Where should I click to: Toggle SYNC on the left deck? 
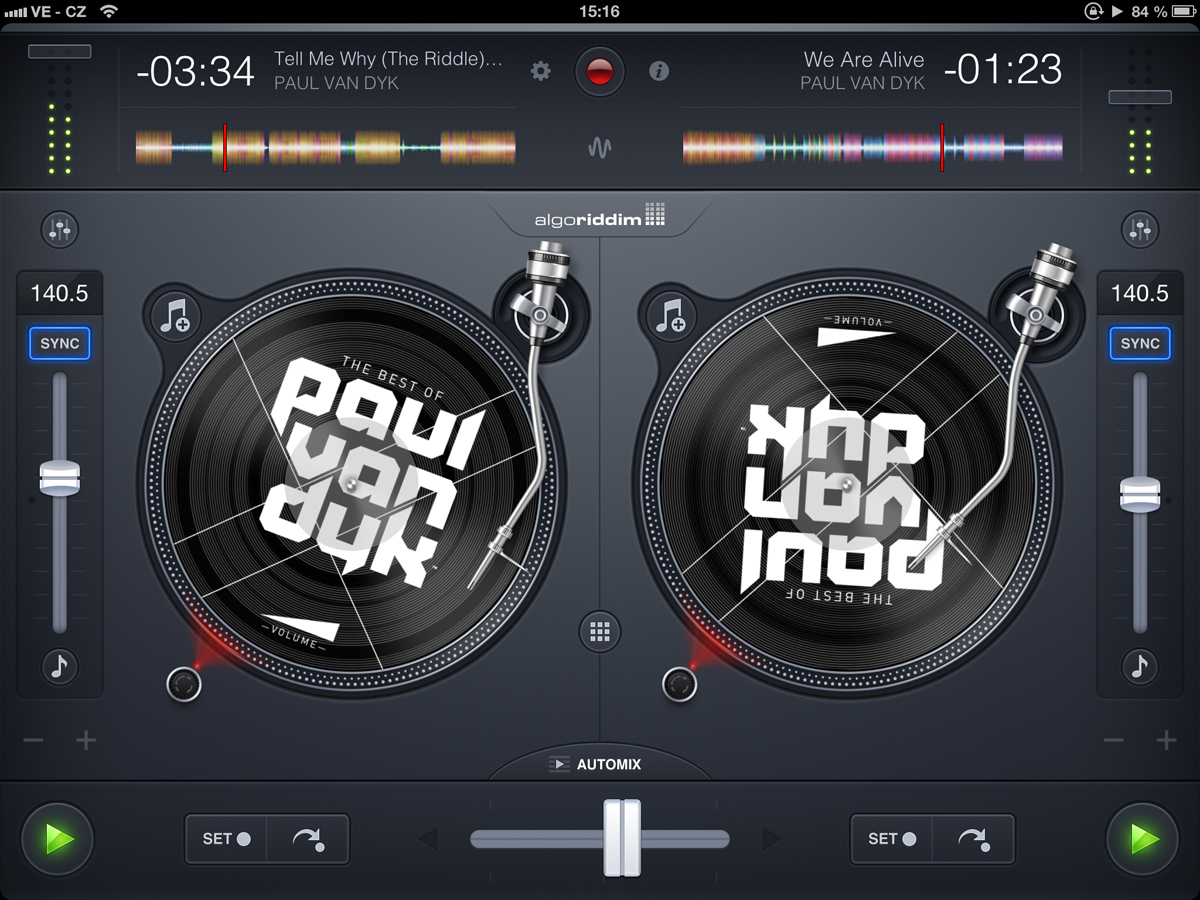pos(60,343)
